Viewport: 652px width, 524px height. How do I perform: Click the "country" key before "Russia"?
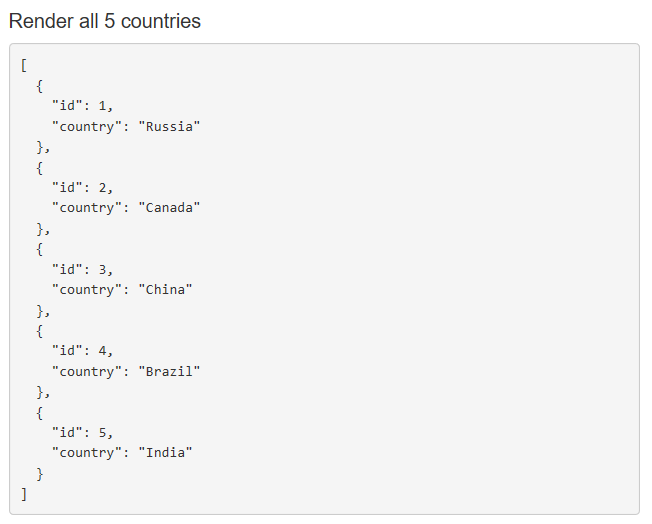pyautogui.click(x=87, y=127)
